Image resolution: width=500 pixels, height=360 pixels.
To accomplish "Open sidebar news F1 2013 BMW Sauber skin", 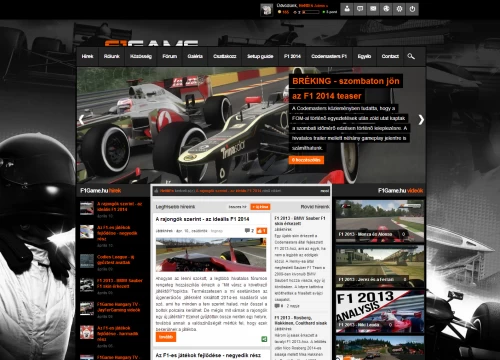I will click(119, 283).
